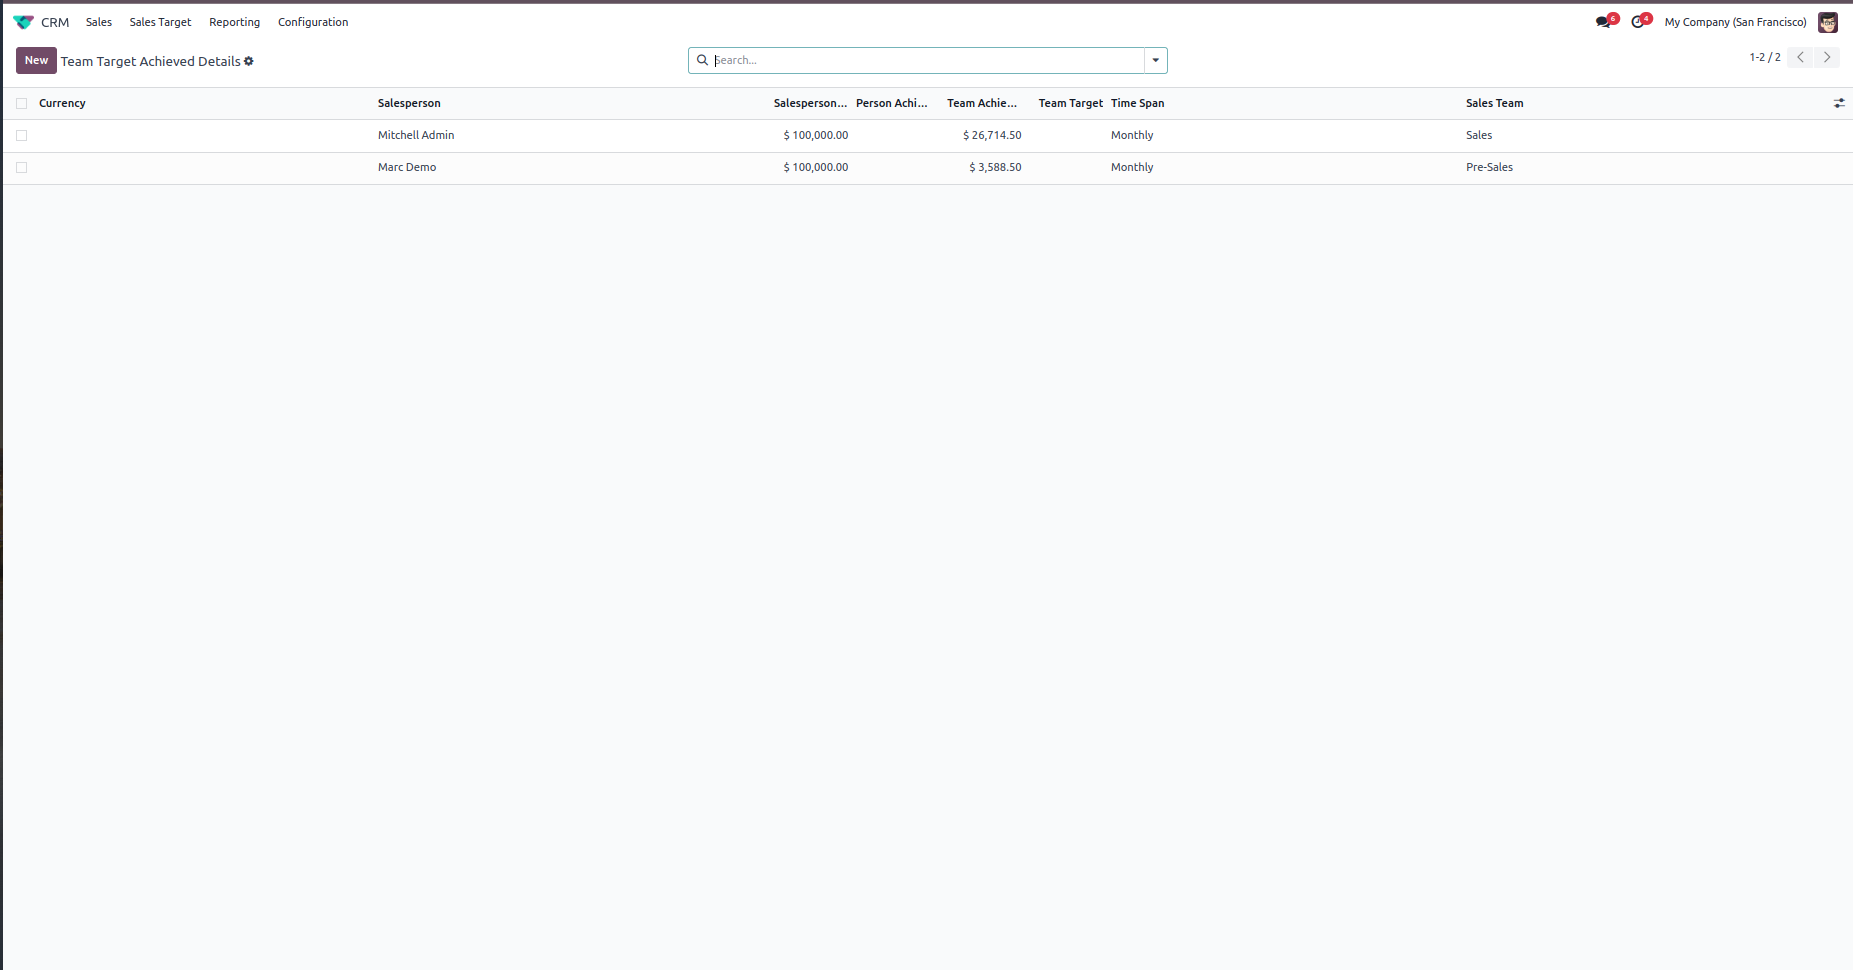Viewport: 1853px width, 970px height.
Task: Open the company switcher My Company (San Francisco)
Action: (x=1735, y=22)
